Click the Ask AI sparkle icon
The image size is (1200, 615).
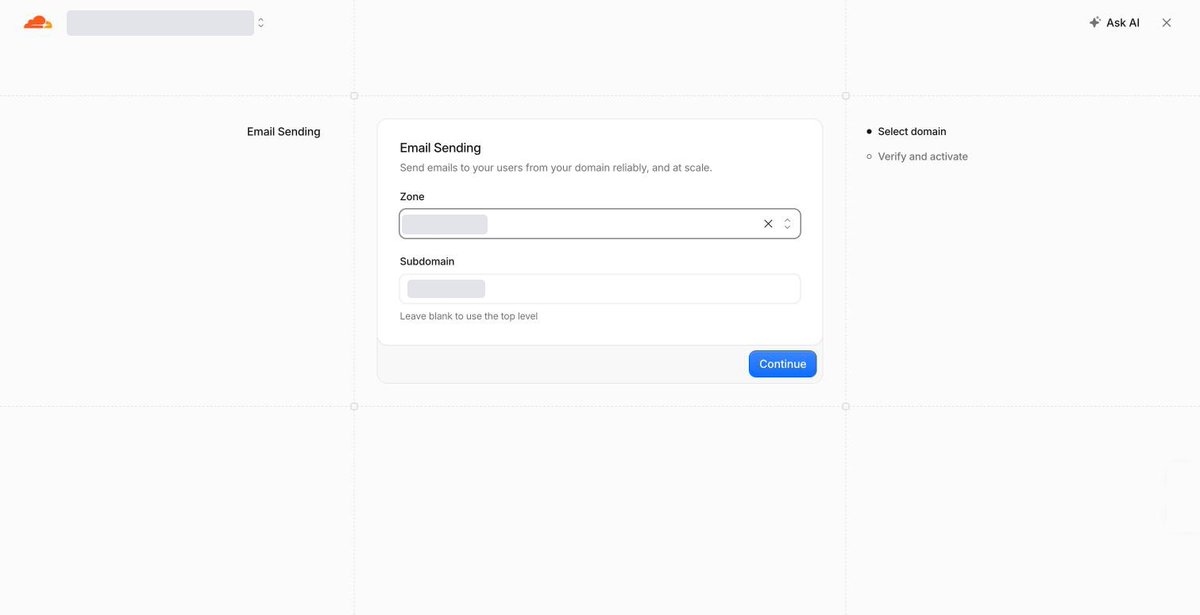1095,22
